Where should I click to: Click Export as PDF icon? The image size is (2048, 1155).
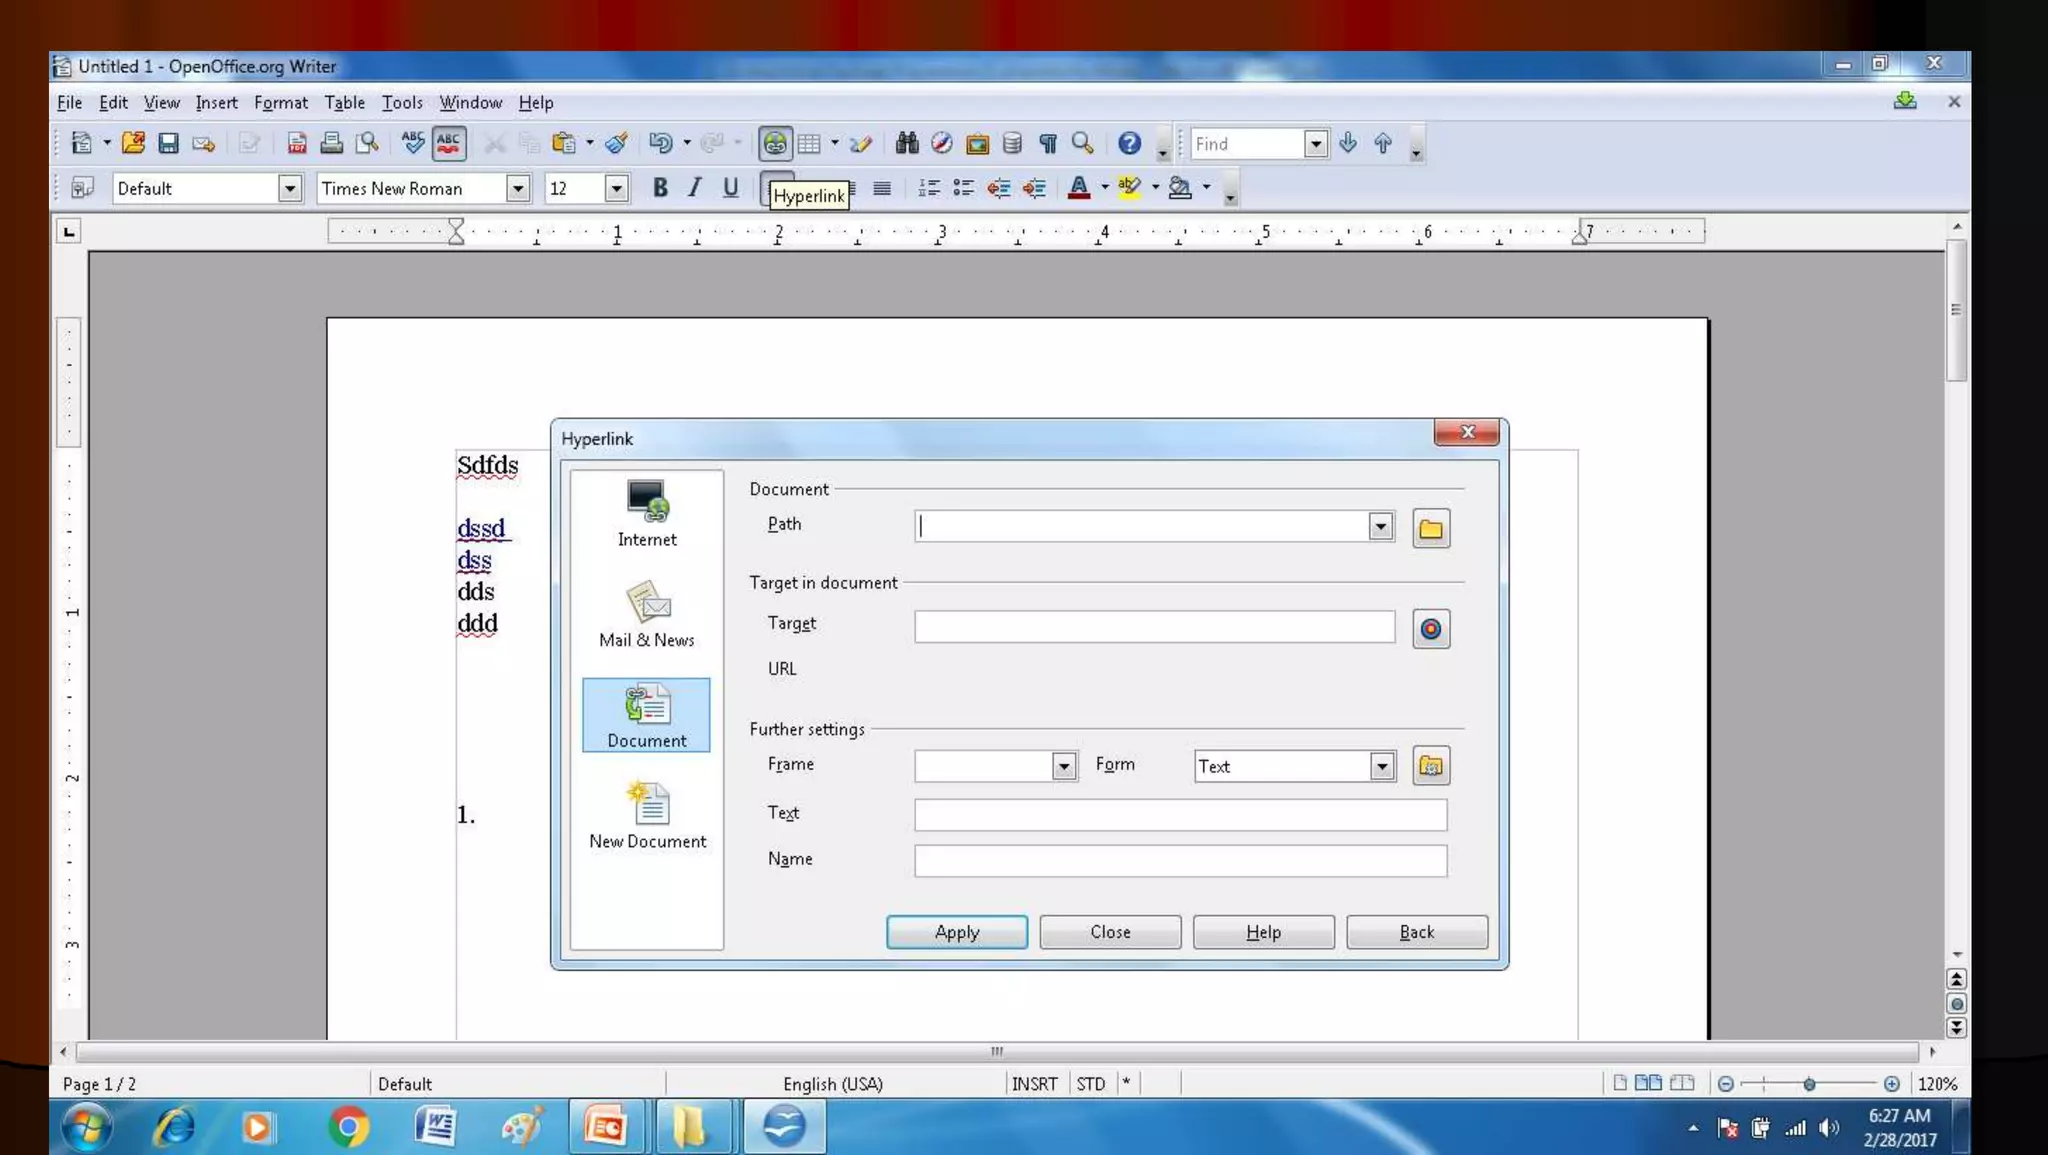click(296, 144)
